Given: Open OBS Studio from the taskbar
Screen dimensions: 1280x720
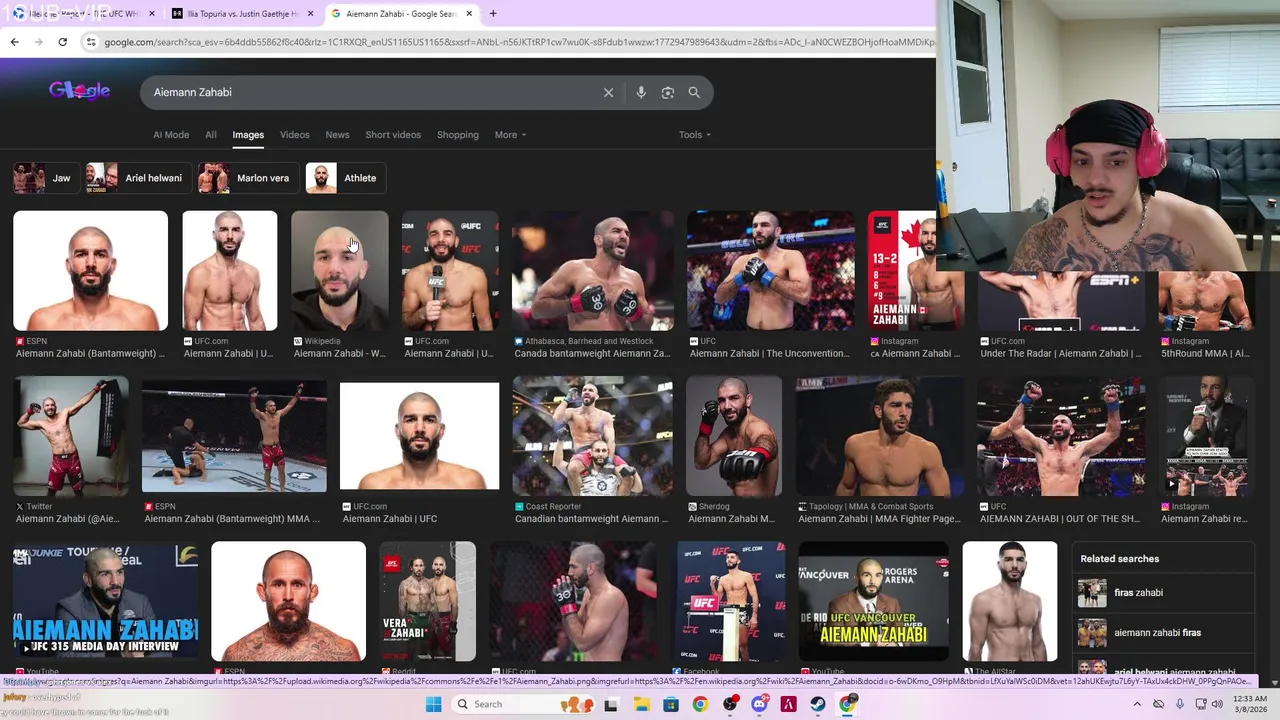Looking at the screenshot, I should pos(730,704).
